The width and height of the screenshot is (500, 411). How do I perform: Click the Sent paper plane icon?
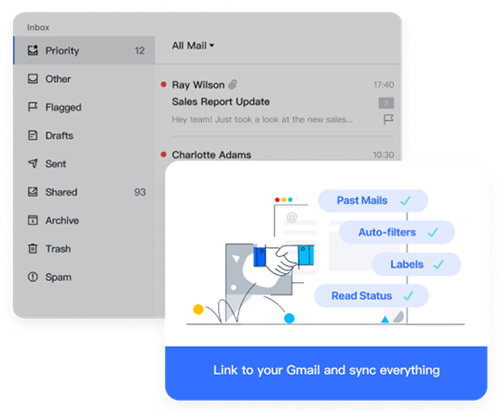click(x=33, y=164)
